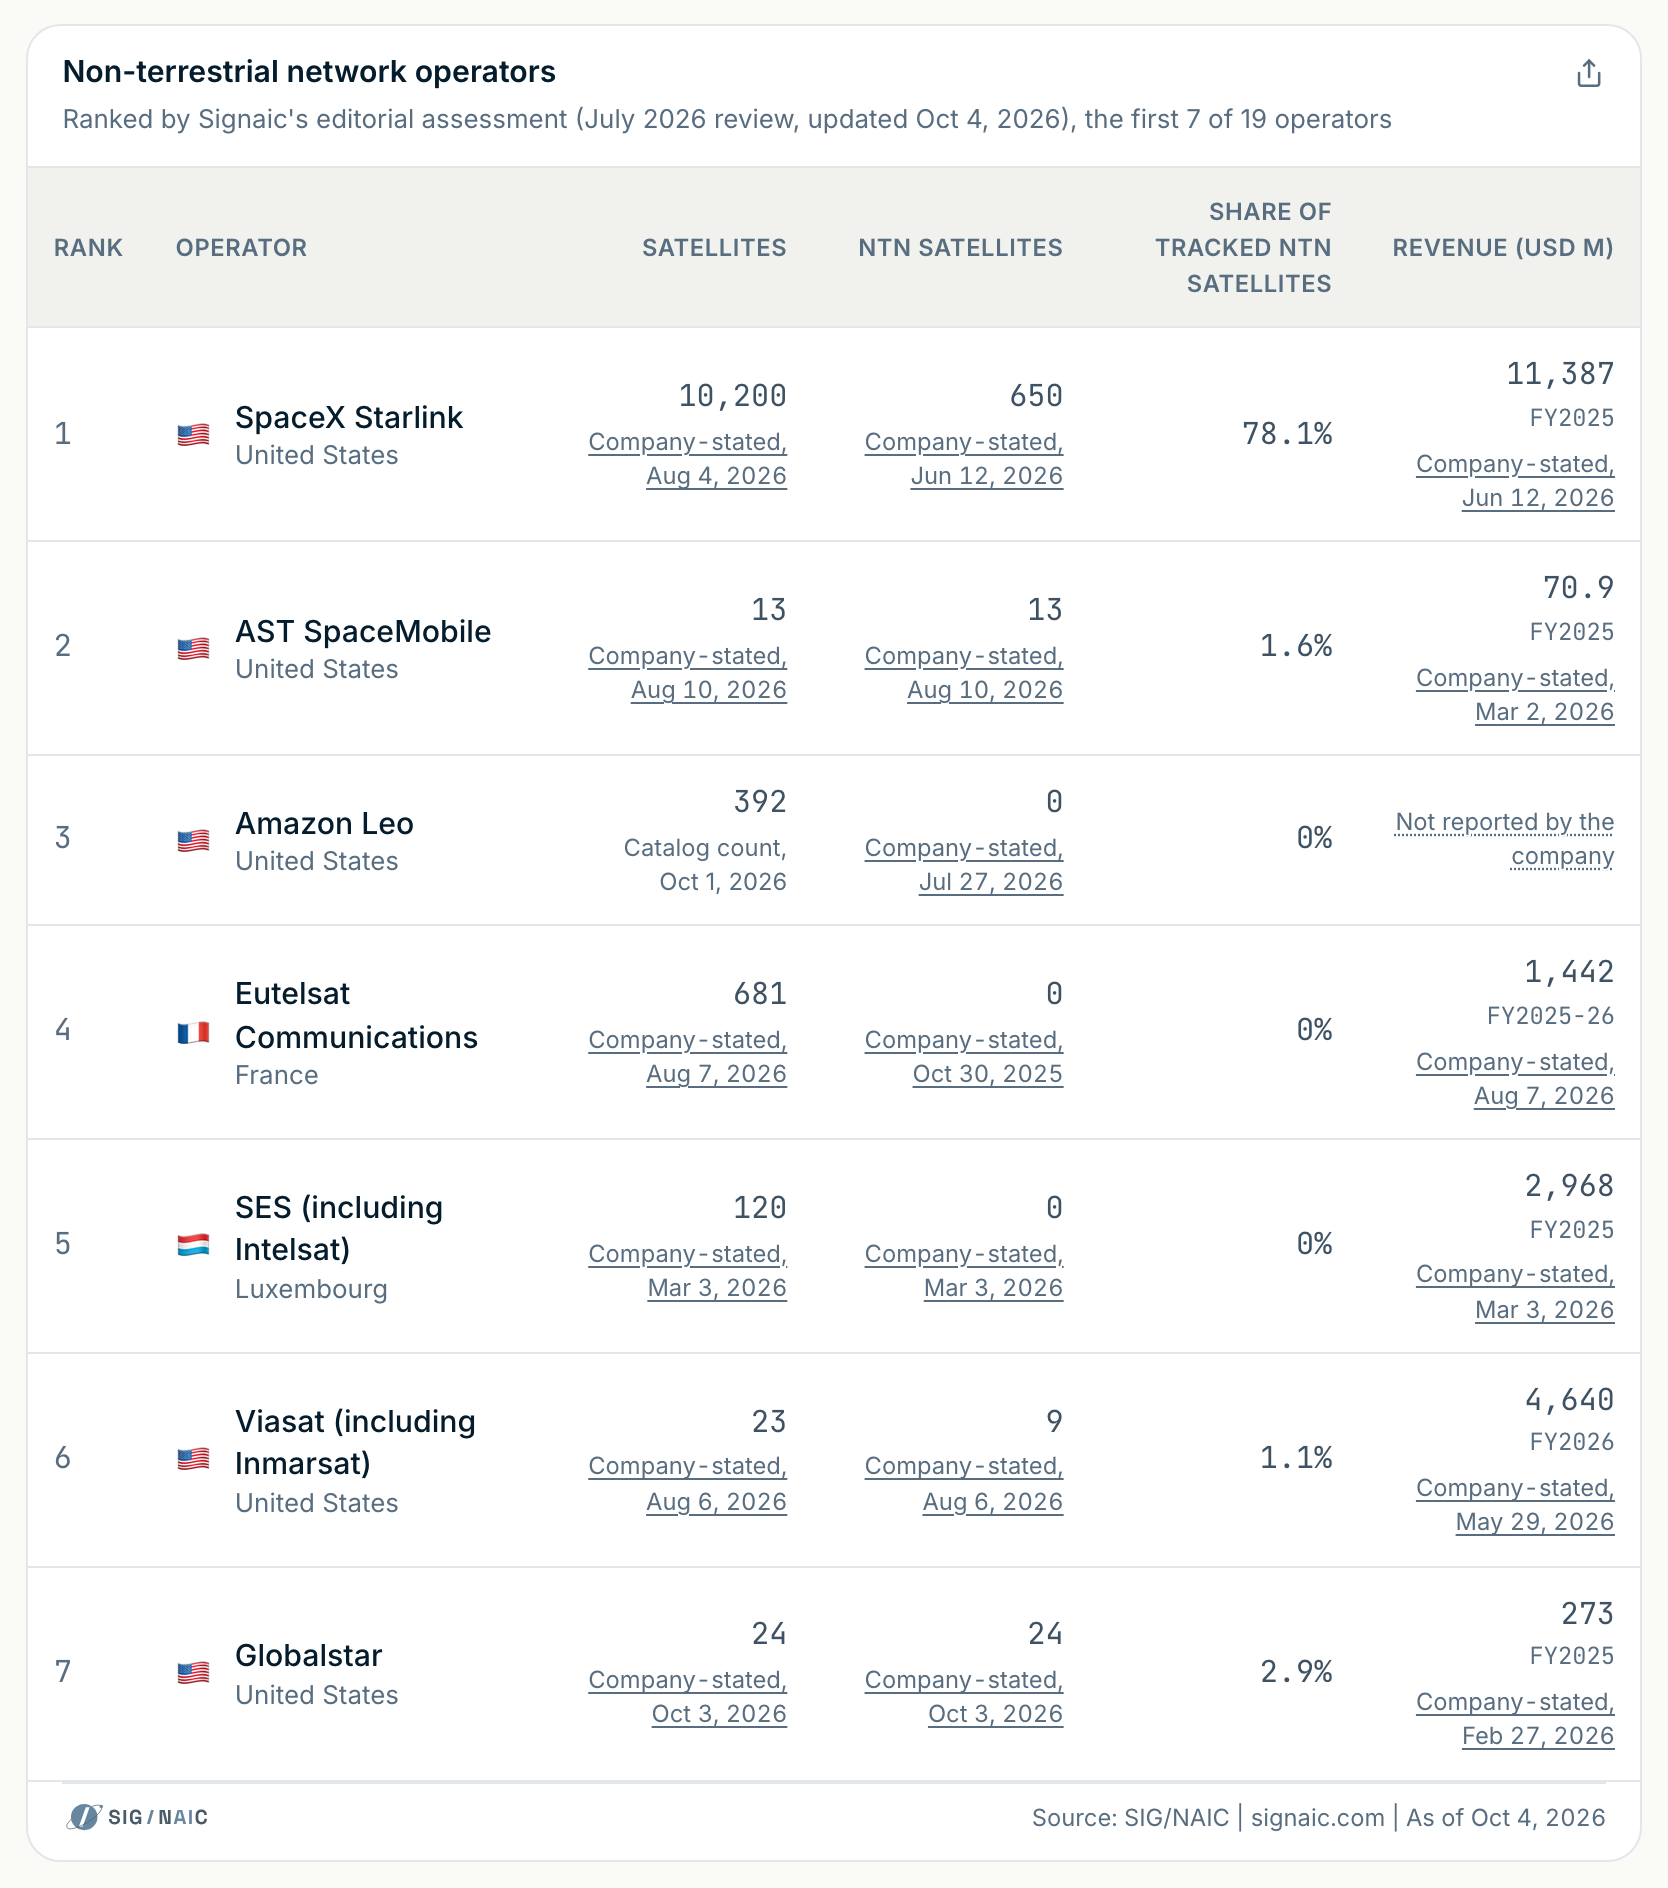Click the Rank column header
Viewport: 1668px width, 1888px height.
coord(88,248)
